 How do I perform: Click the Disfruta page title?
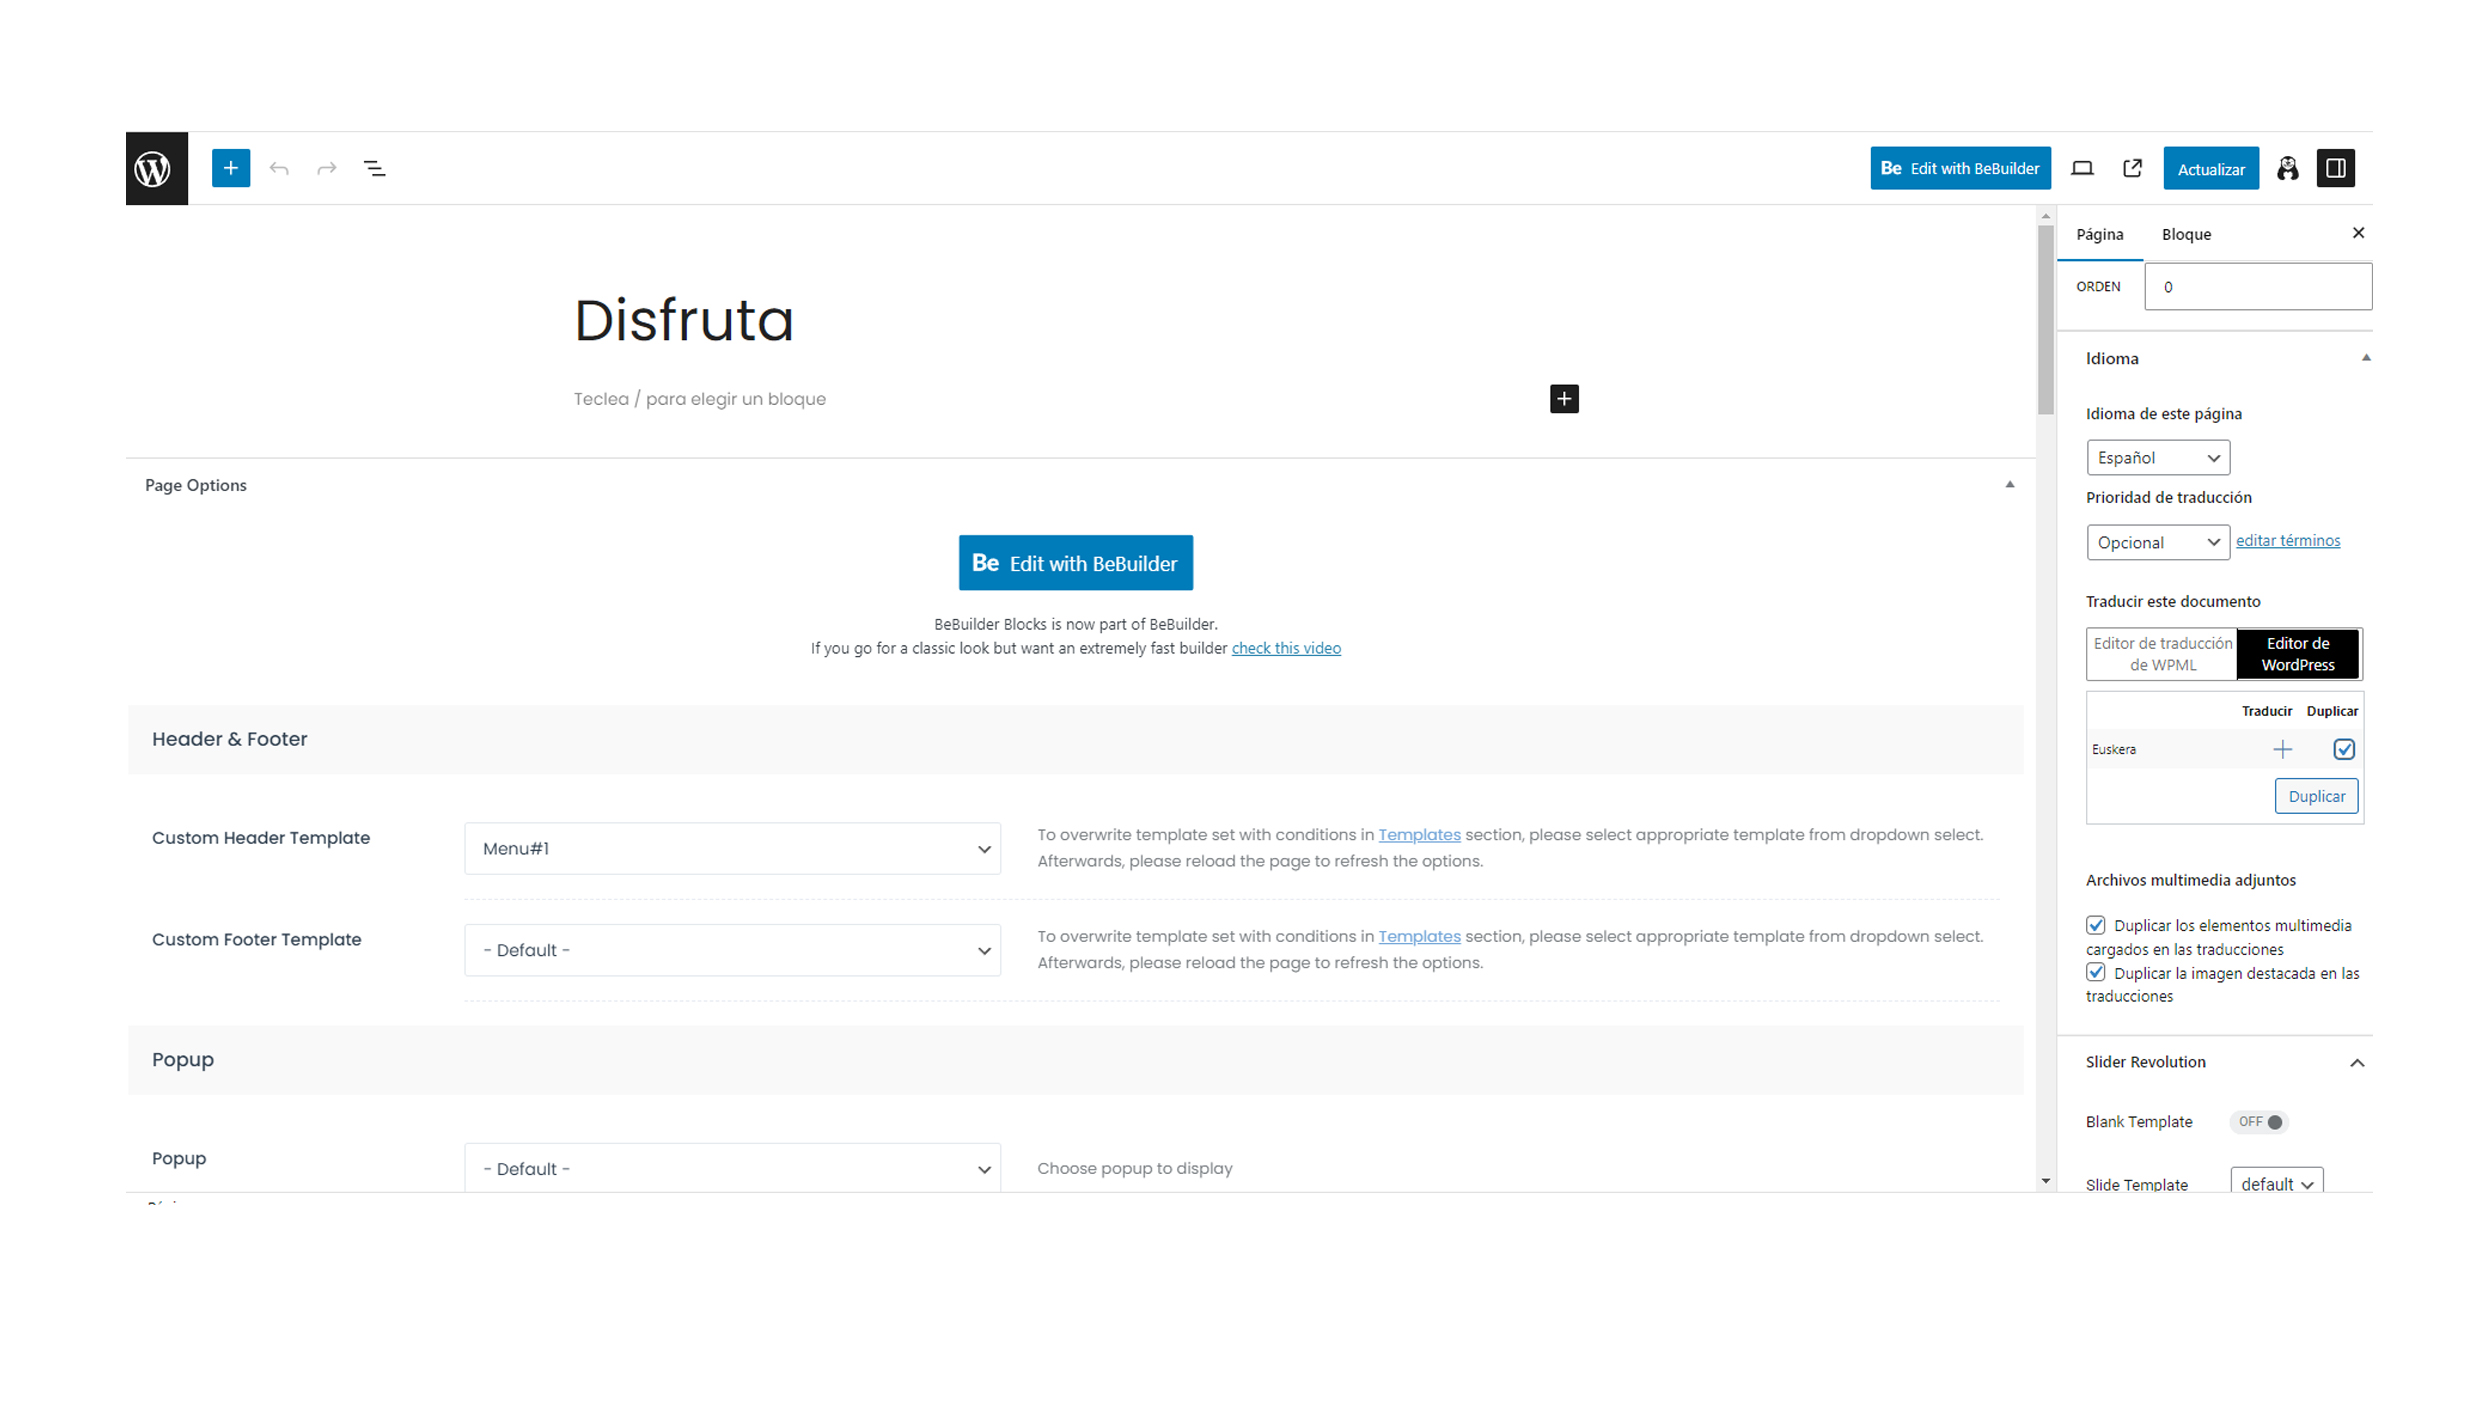click(684, 320)
